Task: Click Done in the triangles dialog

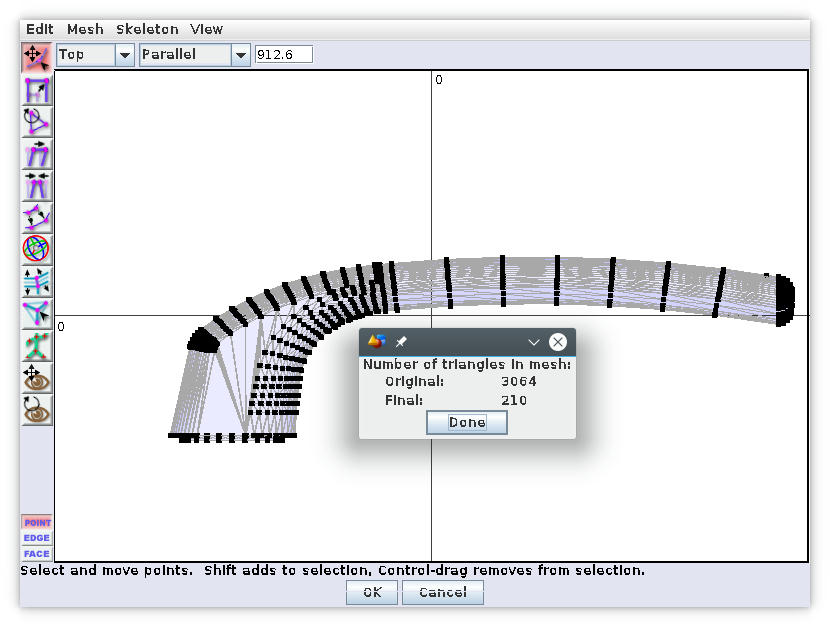Action: click(x=467, y=422)
